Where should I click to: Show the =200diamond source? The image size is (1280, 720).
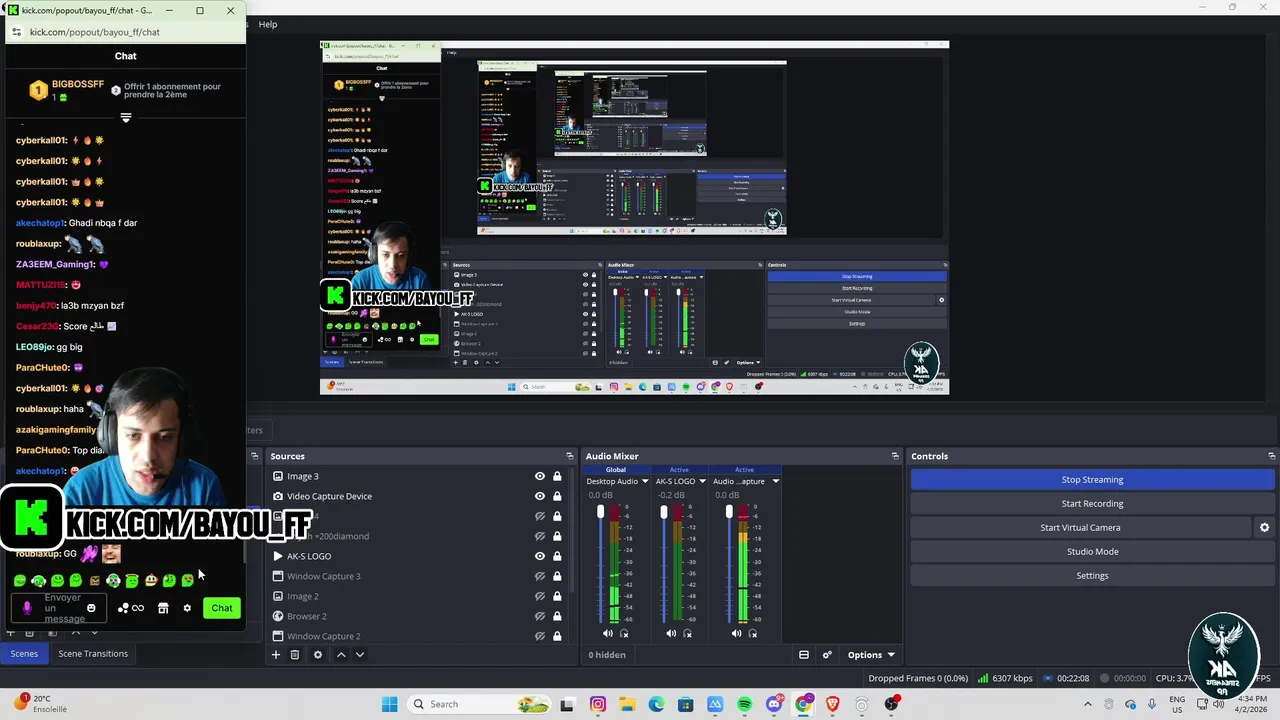click(540, 536)
